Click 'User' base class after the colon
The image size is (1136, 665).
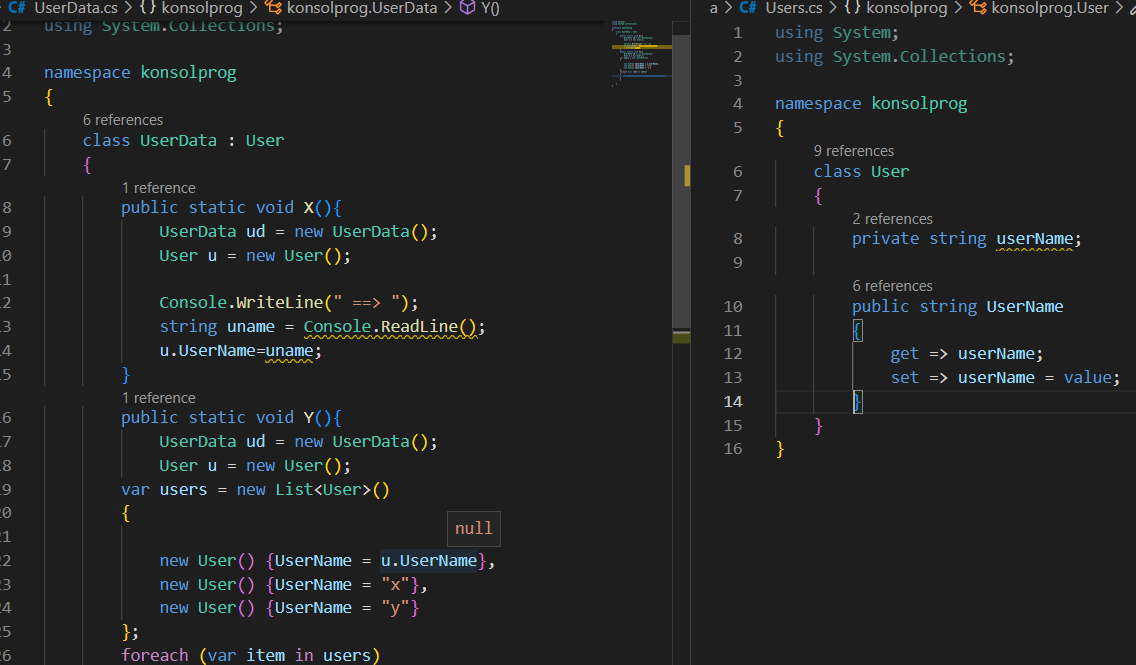(264, 141)
